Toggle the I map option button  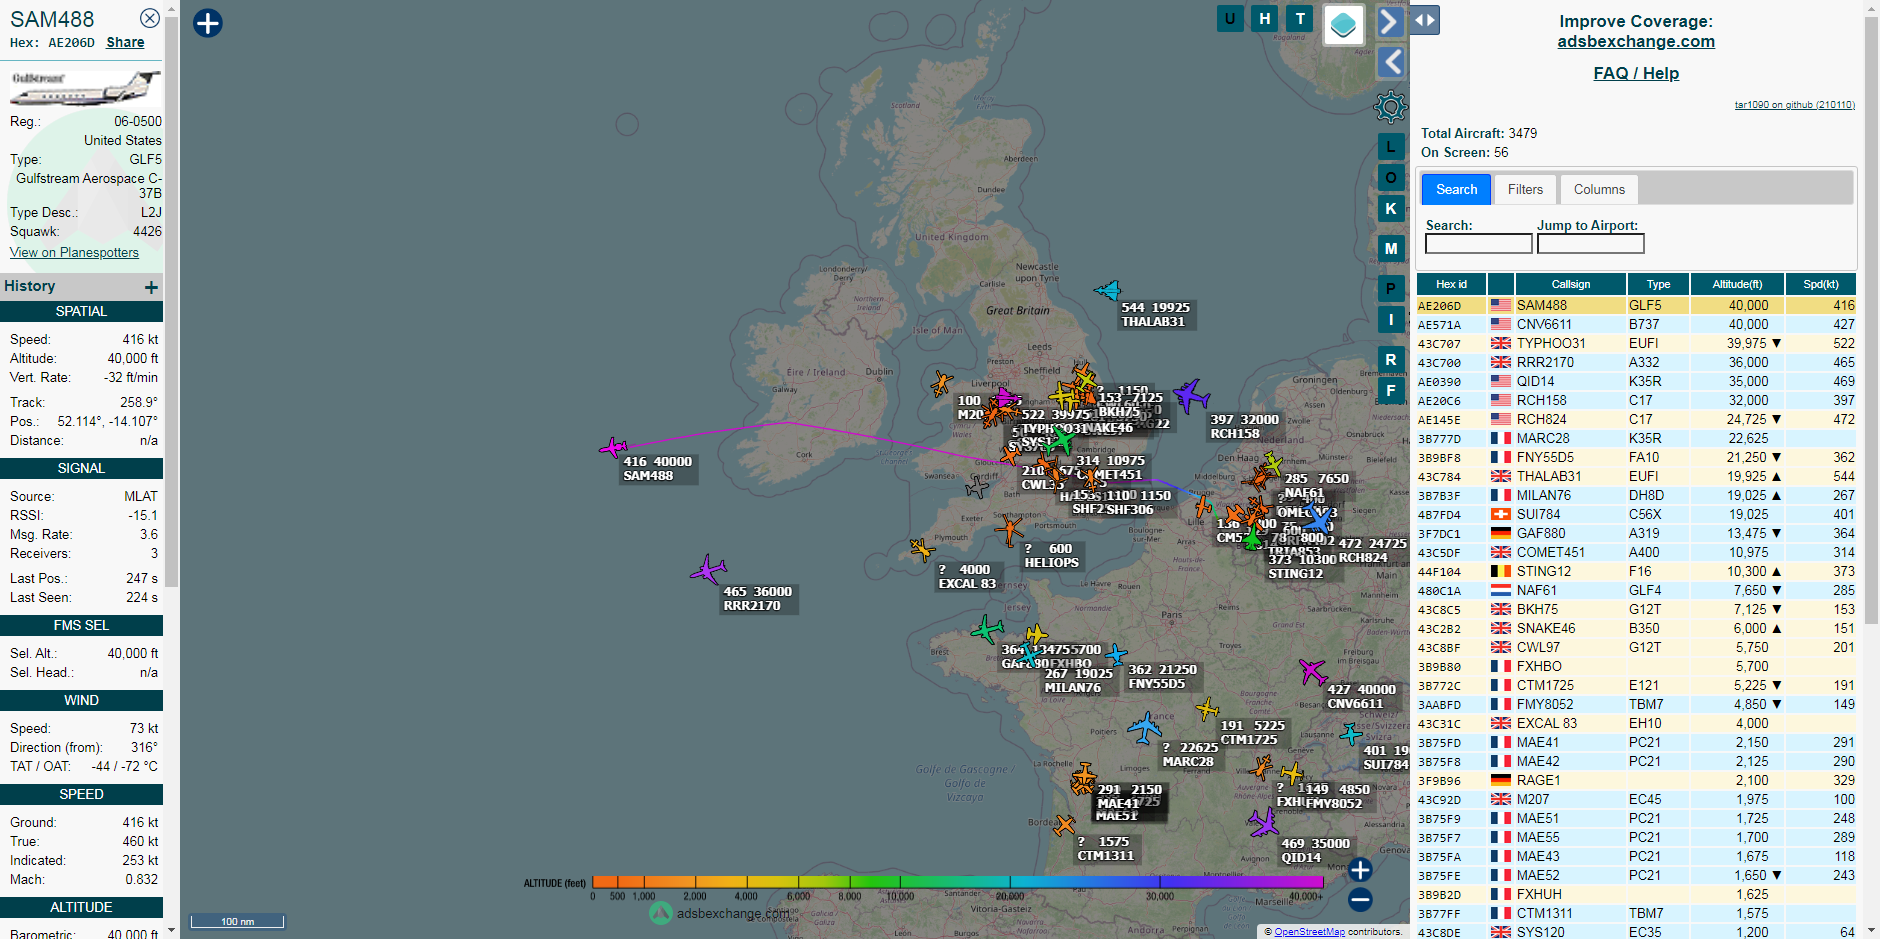[x=1391, y=320]
